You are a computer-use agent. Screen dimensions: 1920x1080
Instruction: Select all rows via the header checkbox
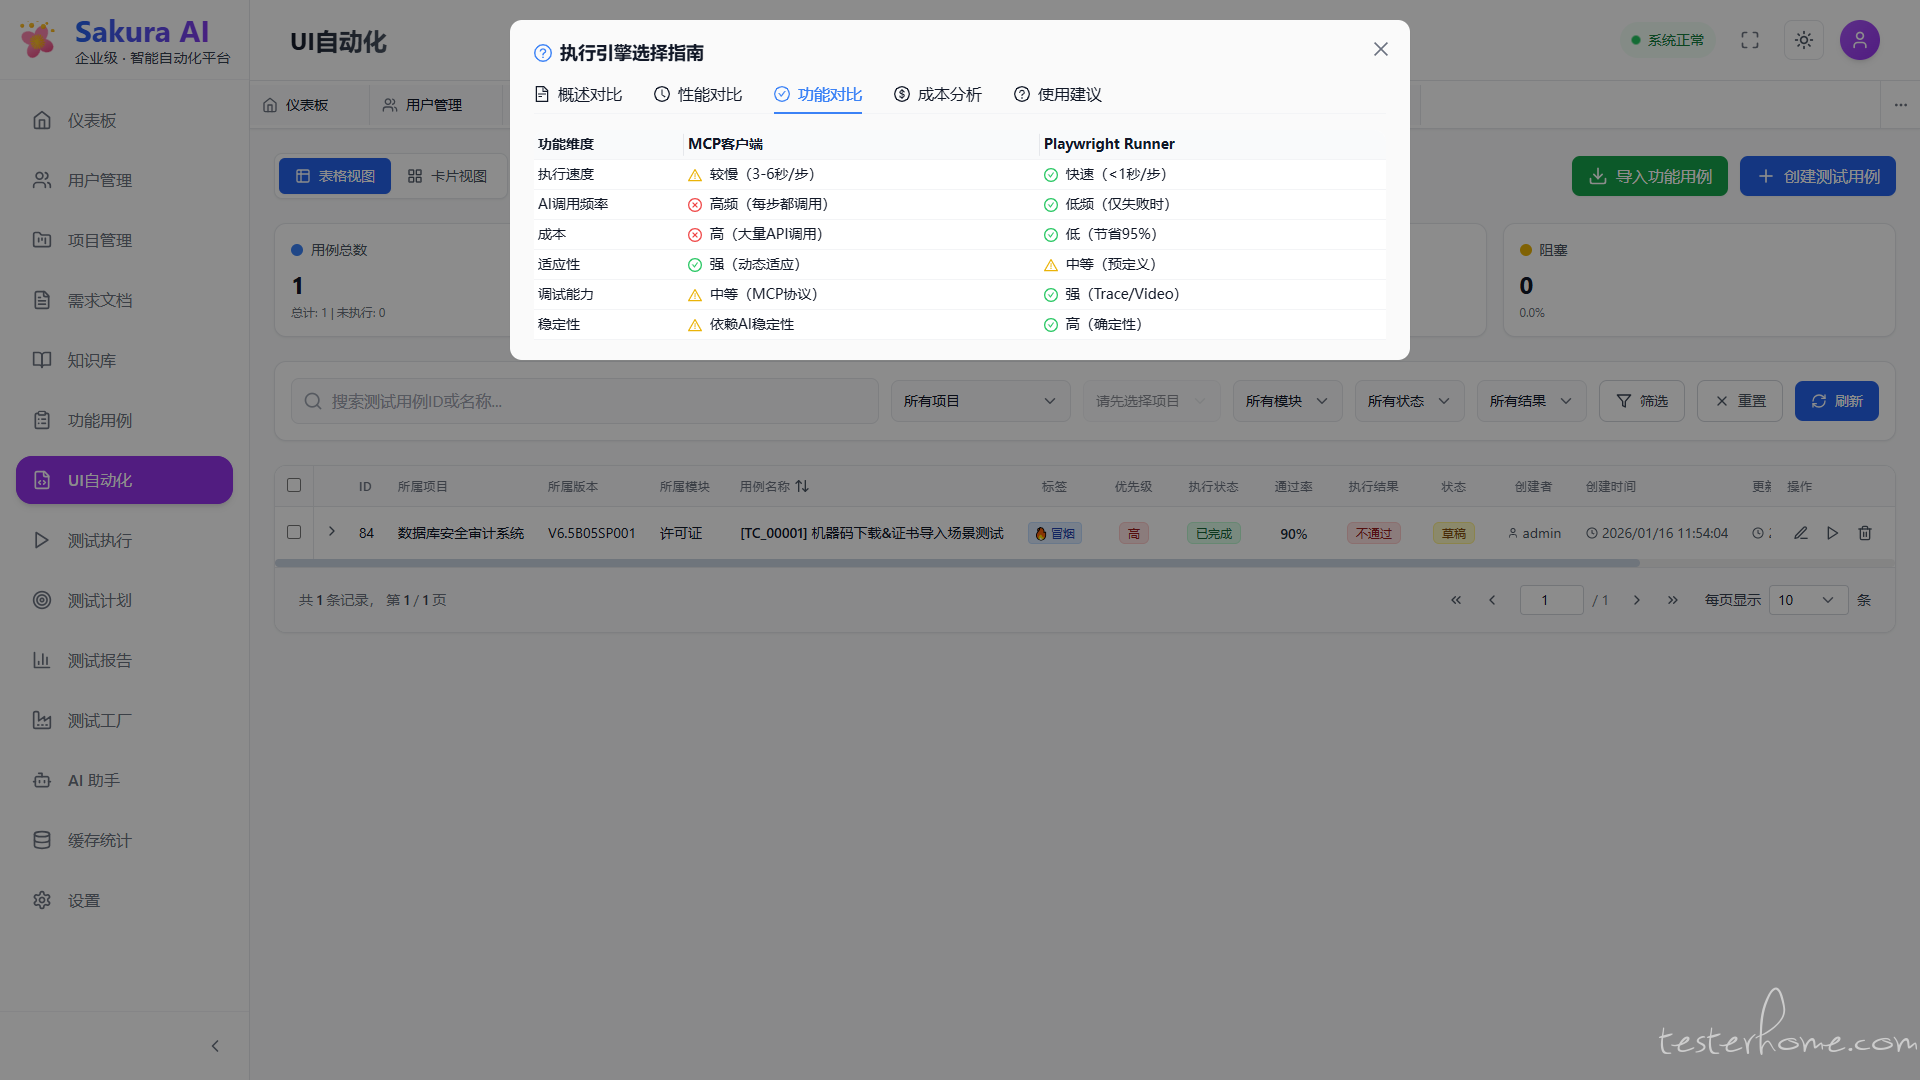point(294,485)
